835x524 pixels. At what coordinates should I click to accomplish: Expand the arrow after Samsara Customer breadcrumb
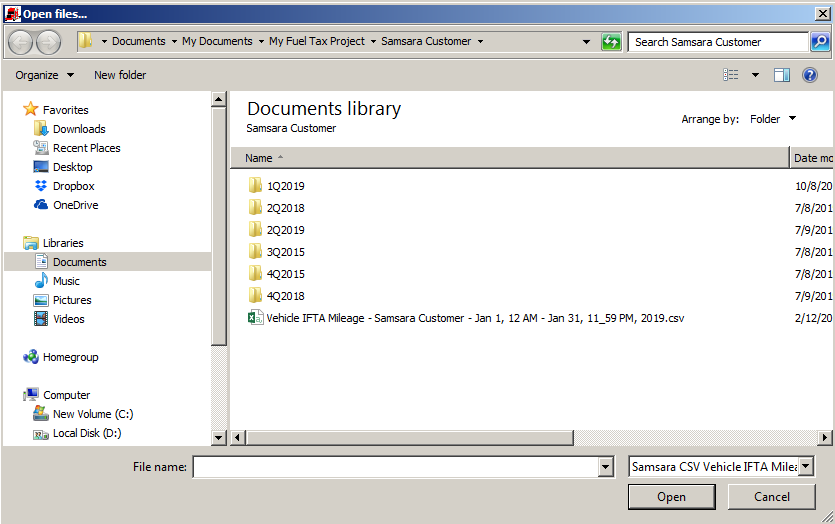pos(480,42)
